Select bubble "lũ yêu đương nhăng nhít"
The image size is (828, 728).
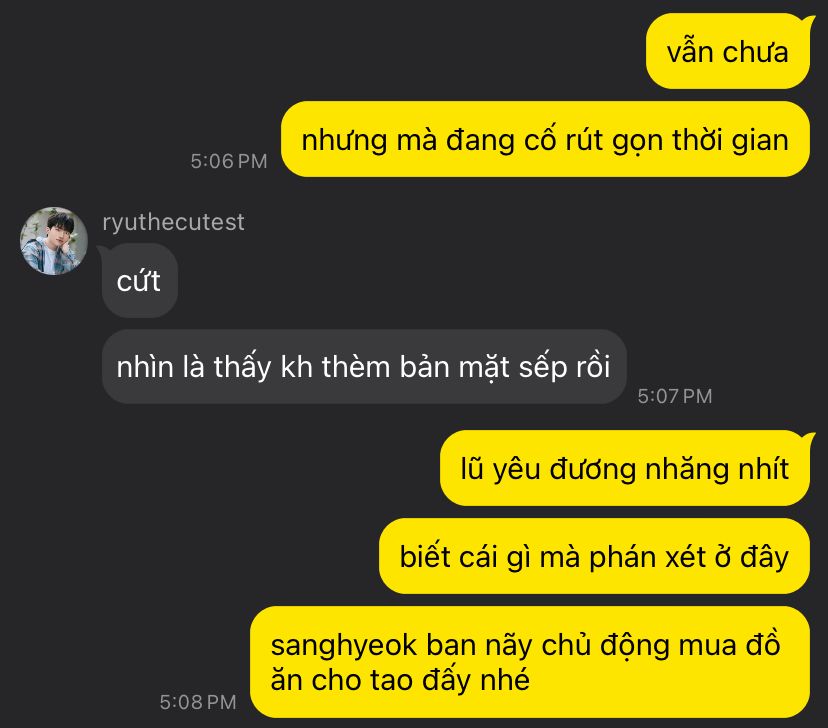[x=625, y=468]
